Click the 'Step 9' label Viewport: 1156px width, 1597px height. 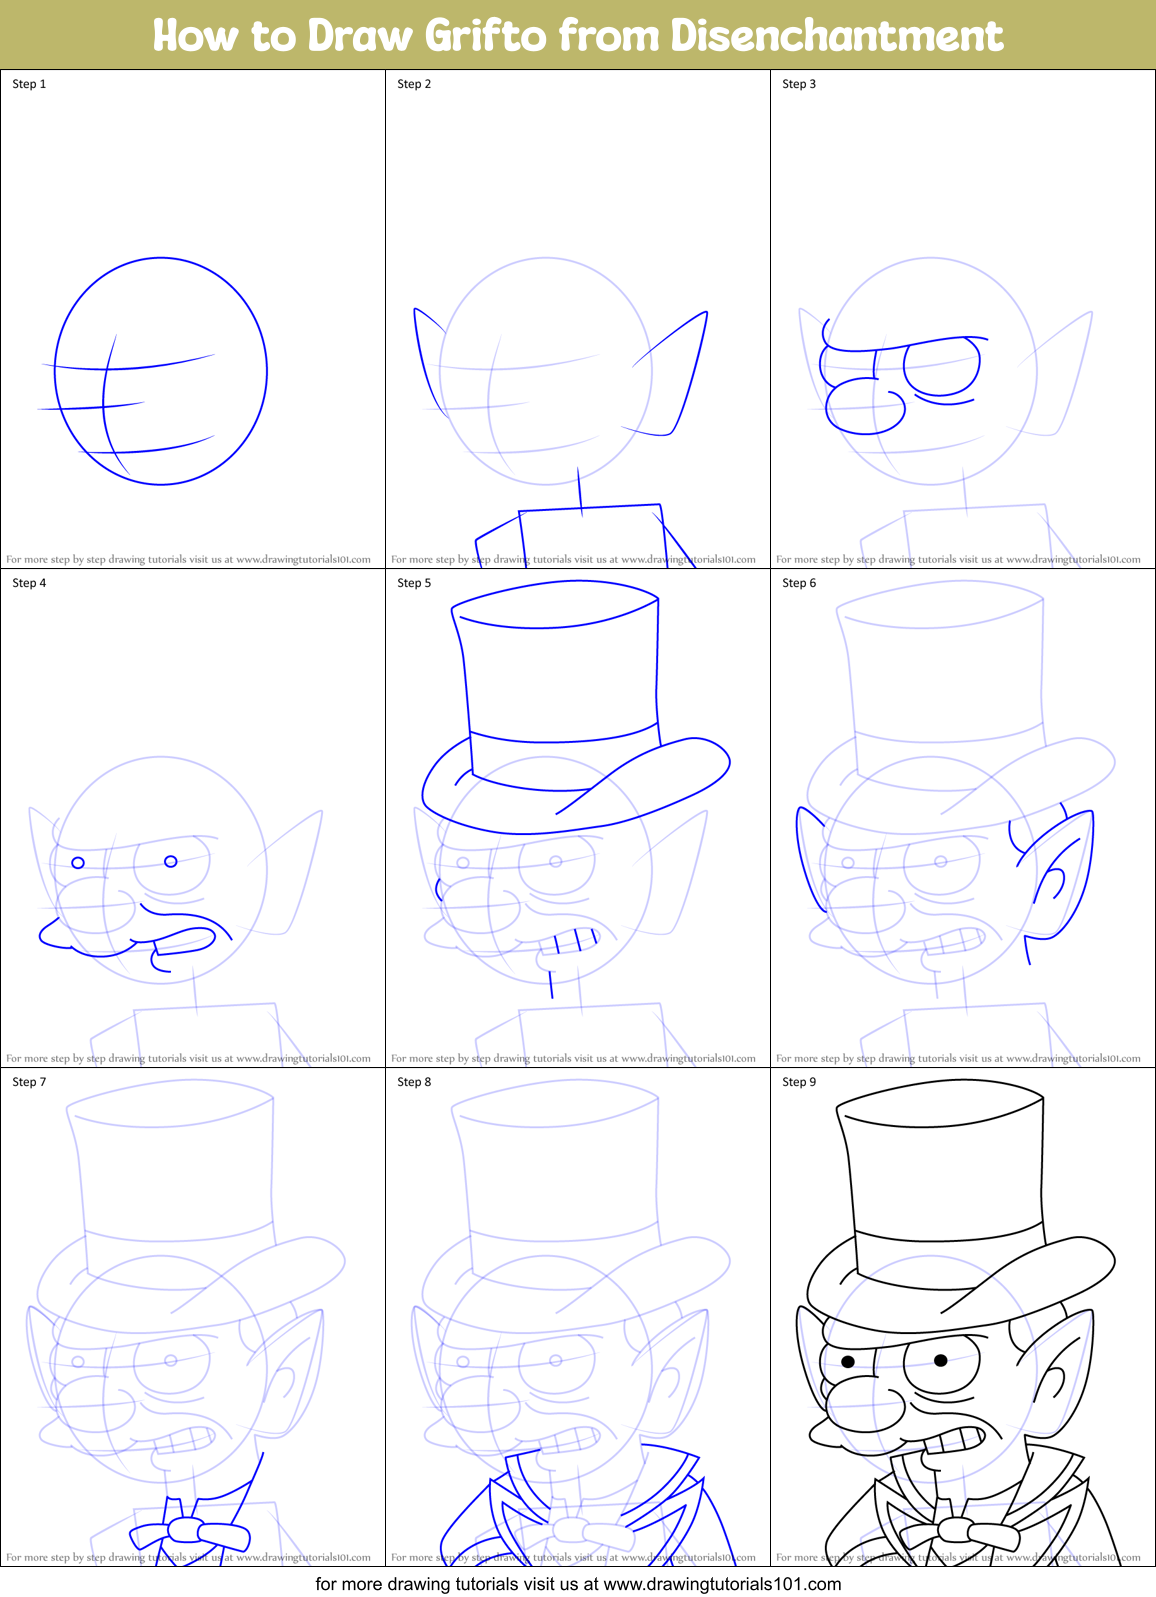(x=799, y=1082)
